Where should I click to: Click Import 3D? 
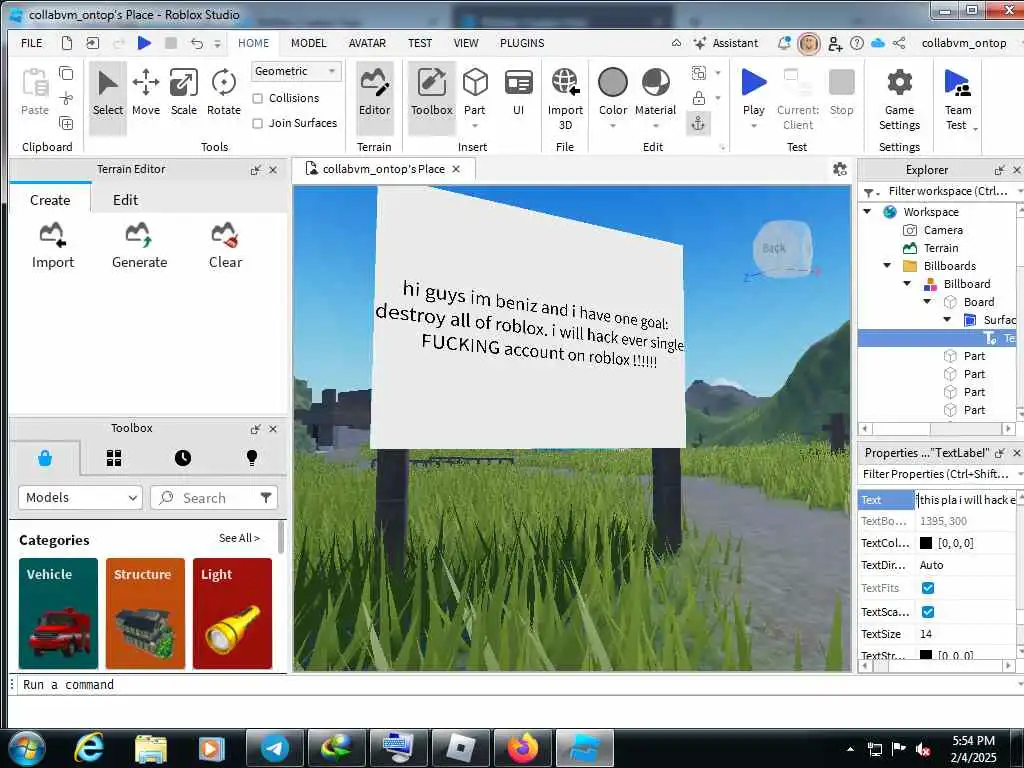point(566,99)
